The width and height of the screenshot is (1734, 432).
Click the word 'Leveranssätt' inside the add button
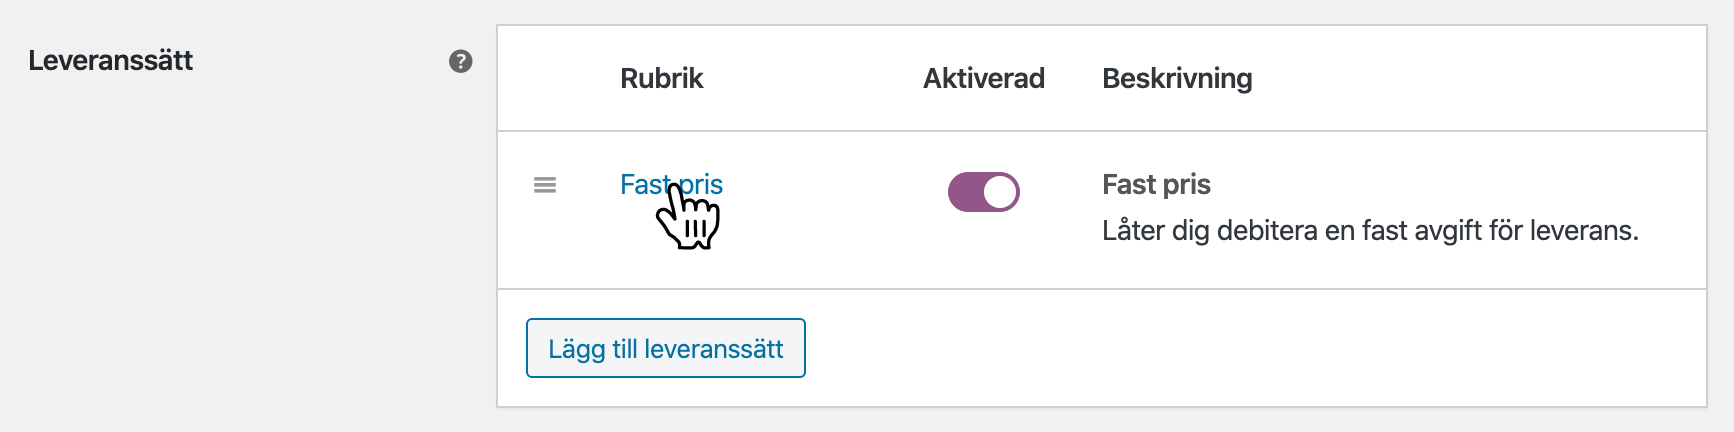(714, 349)
